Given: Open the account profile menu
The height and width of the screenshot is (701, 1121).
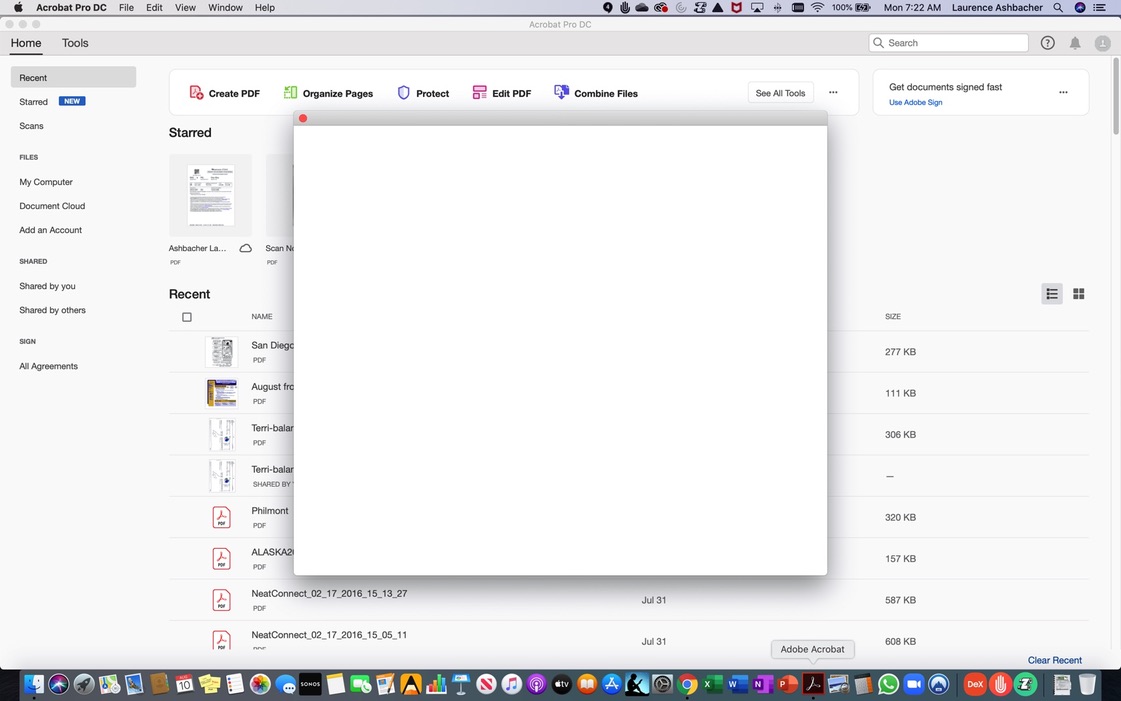Looking at the screenshot, I should [1102, 43].
